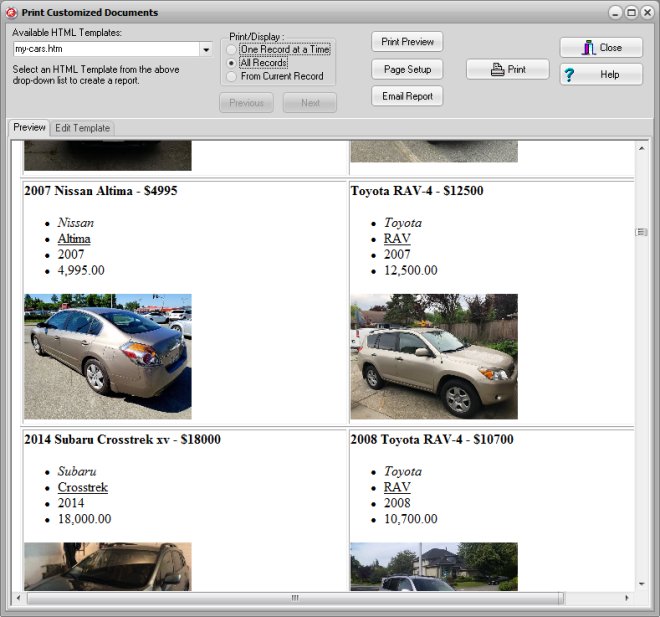Click the horizontal scrollbar thumb
Viewport: 660px width, 617px height.
point(295,598)
